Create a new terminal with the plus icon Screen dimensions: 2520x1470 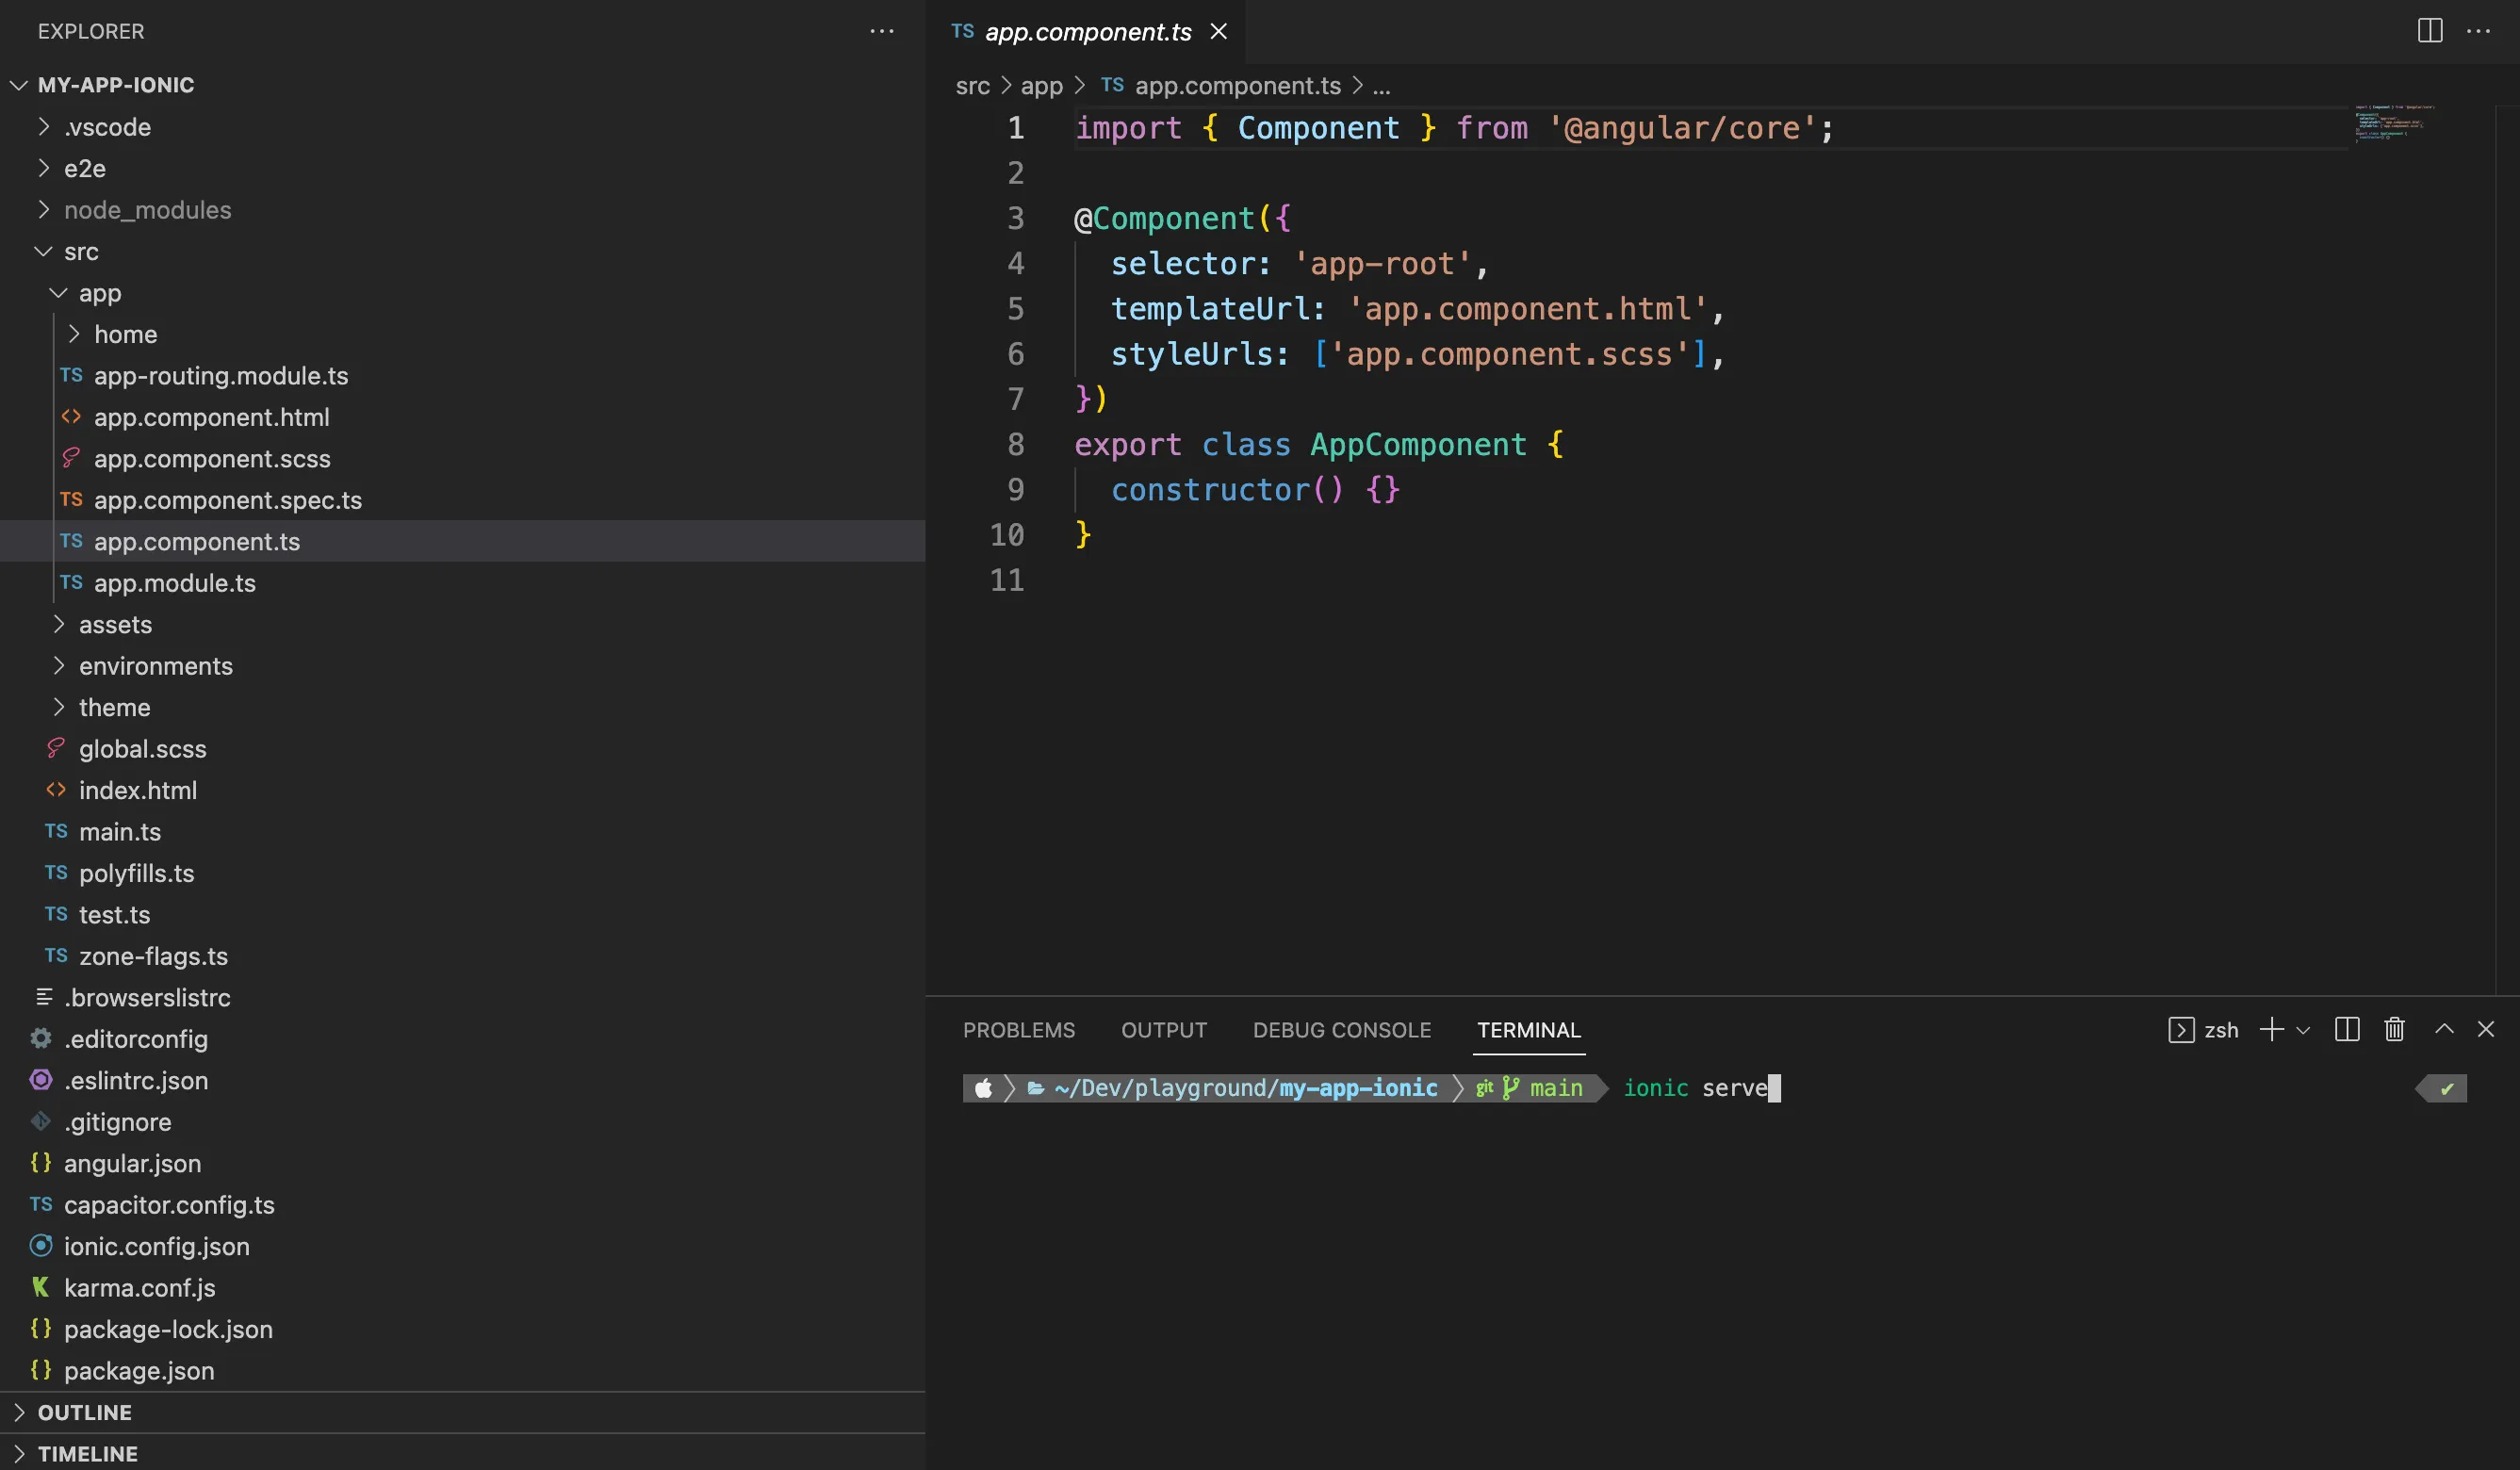2271,1029
